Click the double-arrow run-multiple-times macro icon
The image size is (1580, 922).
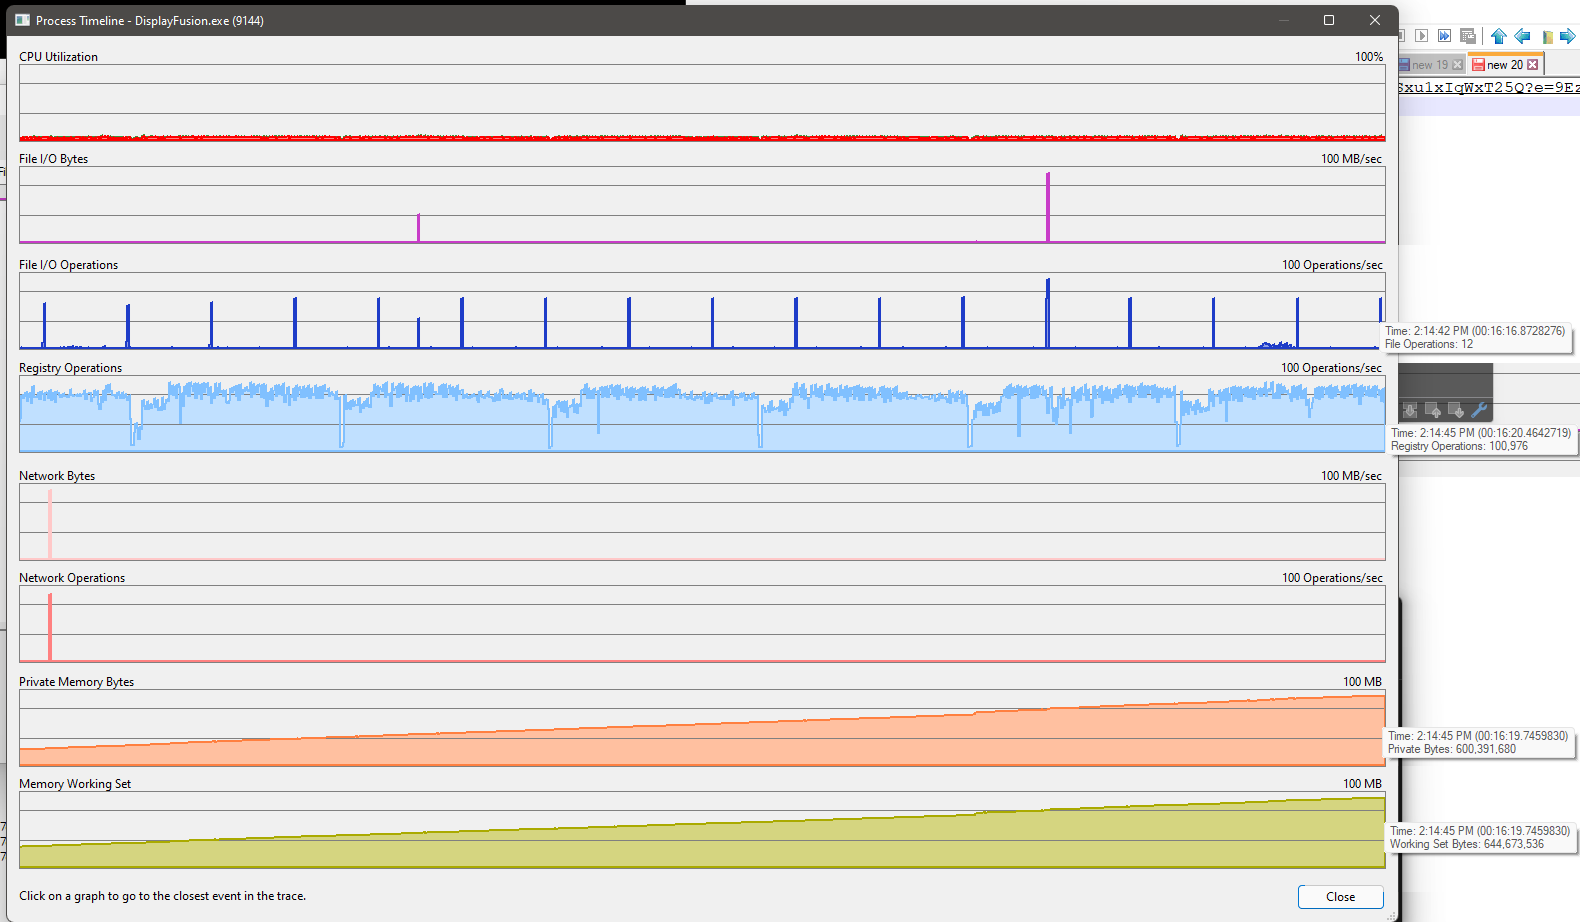pyautogui.click(x=1444, y=36)
